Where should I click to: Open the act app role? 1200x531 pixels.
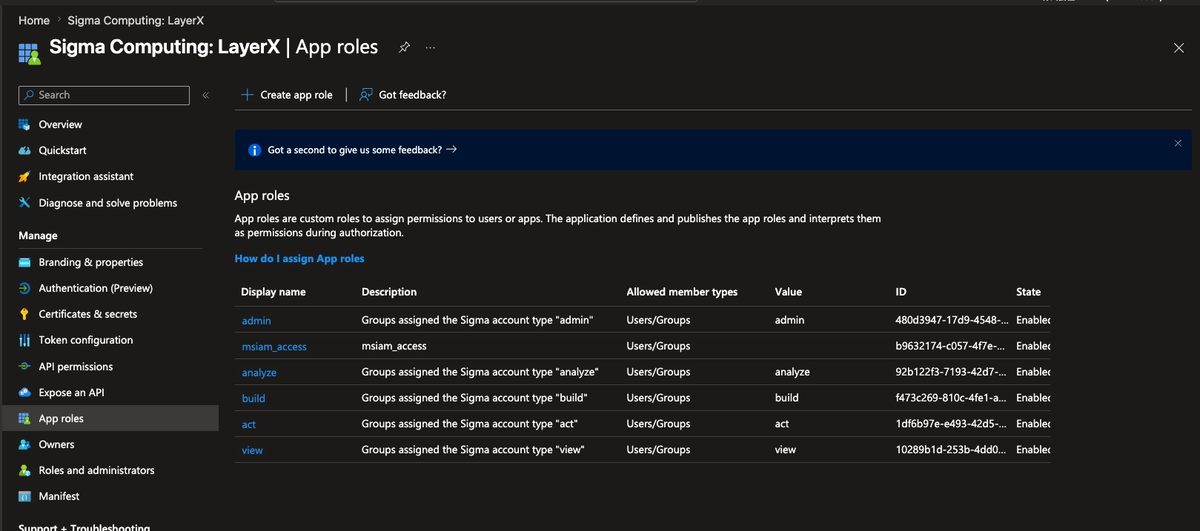pos(249,425)
